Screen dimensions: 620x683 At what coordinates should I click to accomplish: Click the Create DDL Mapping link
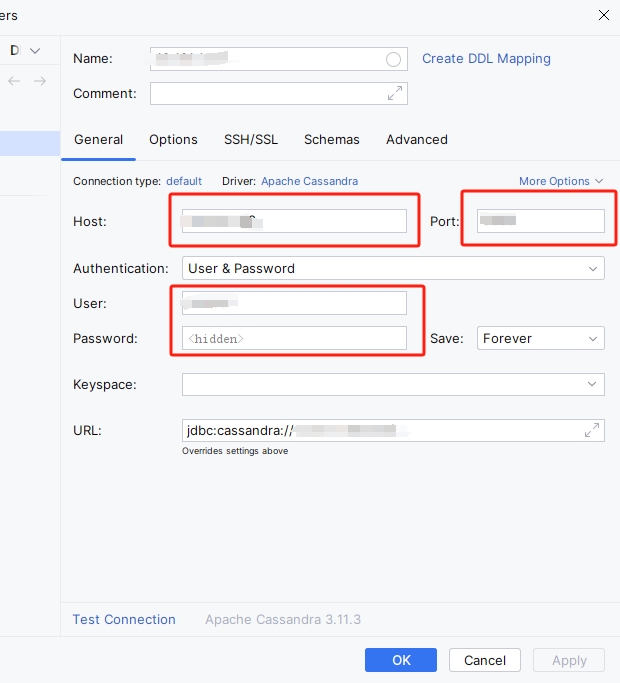point(486,58)
